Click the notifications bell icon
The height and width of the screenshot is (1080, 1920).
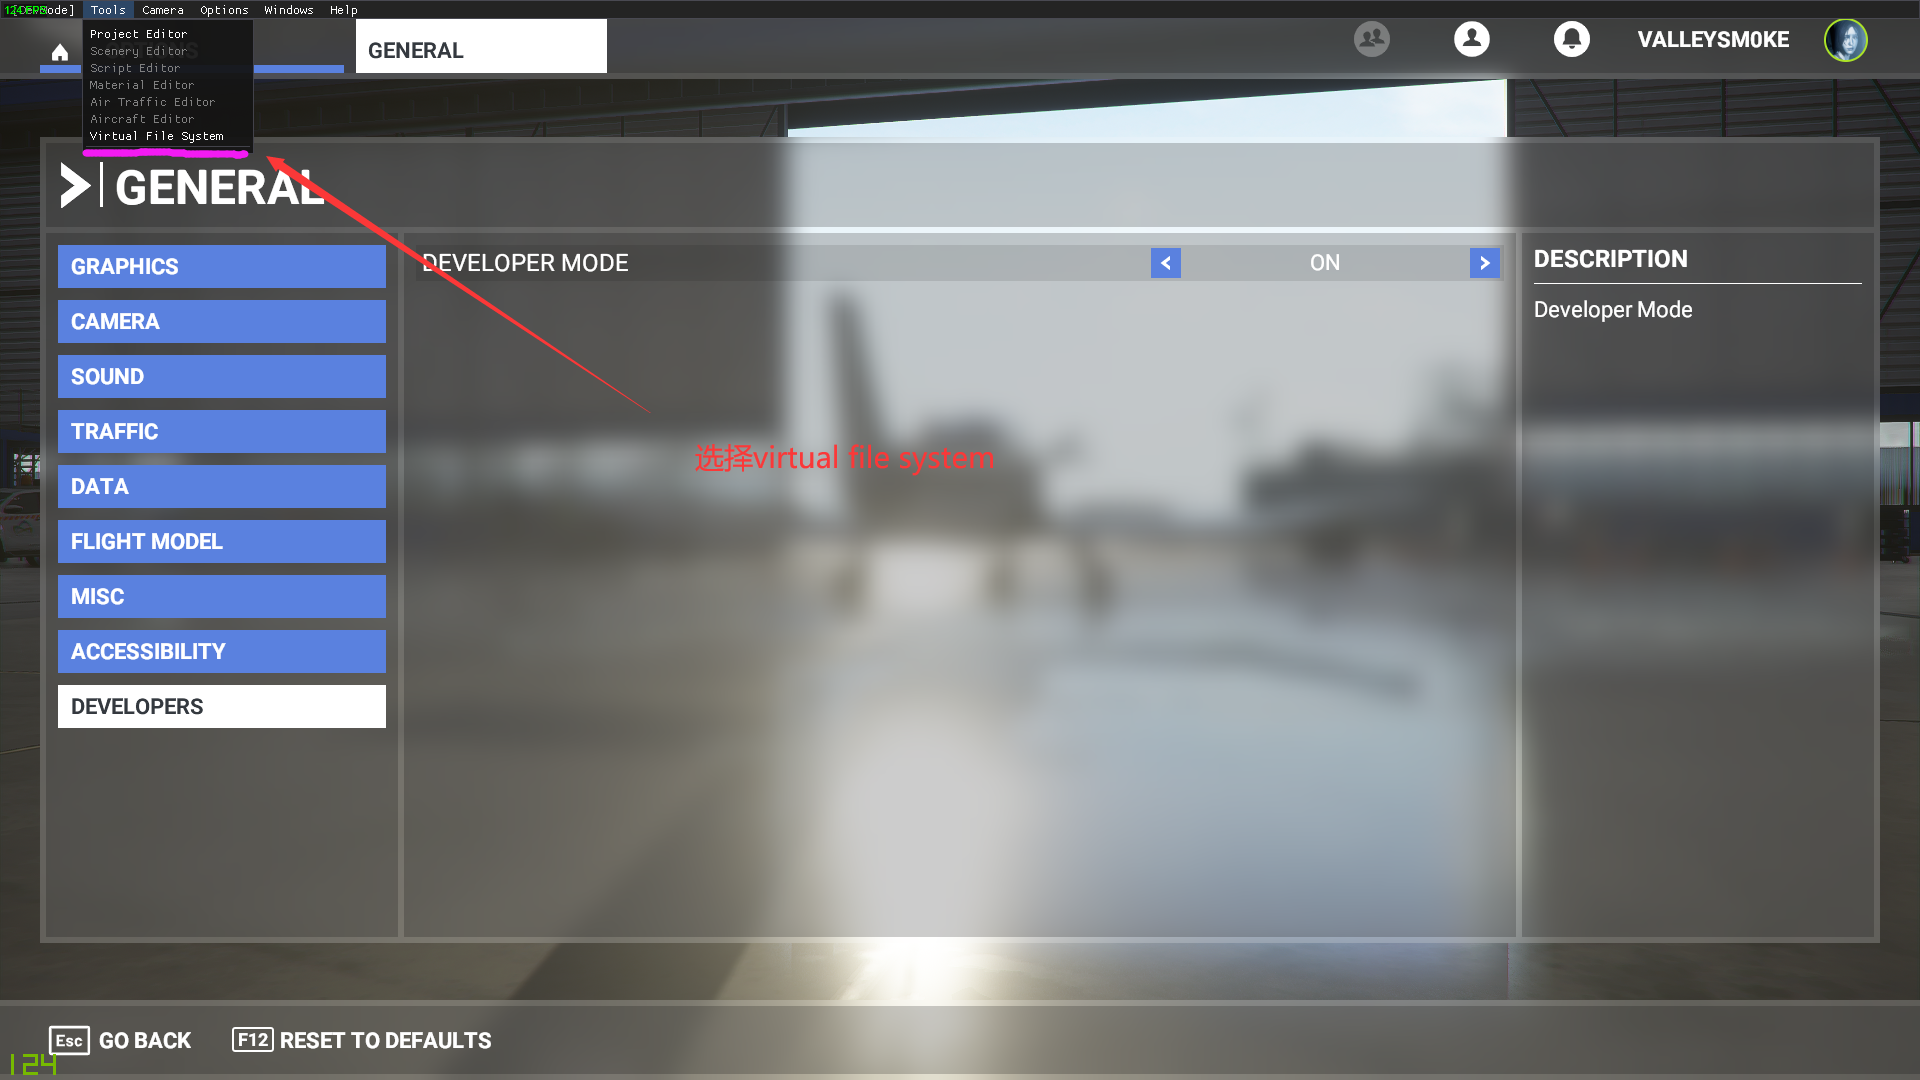1571,38
